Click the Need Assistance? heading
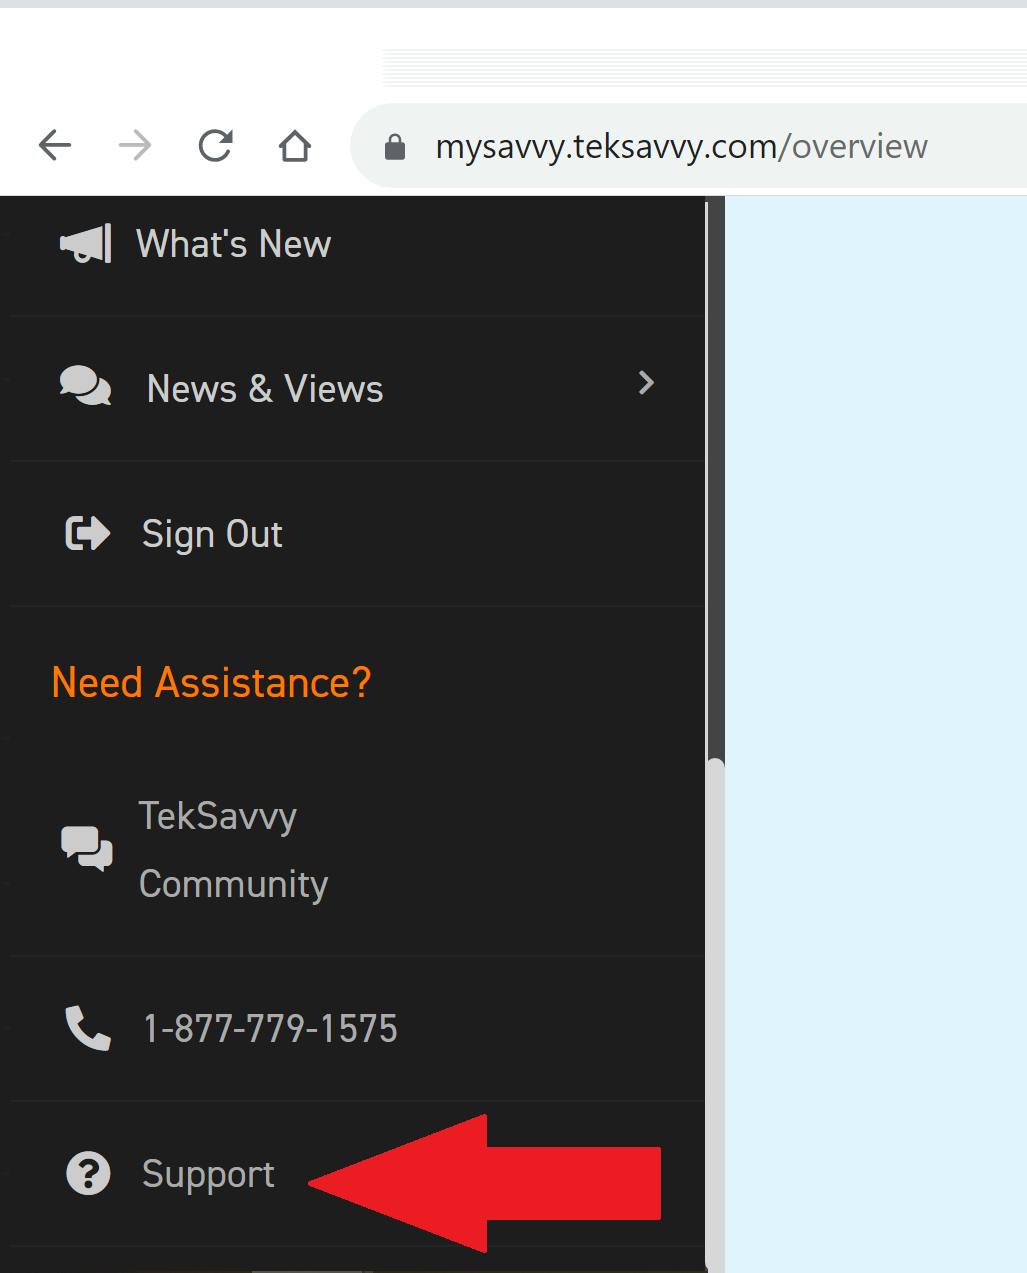Image resolution: width=1027 pixels, height=1273 pixels. pos(211,683)
